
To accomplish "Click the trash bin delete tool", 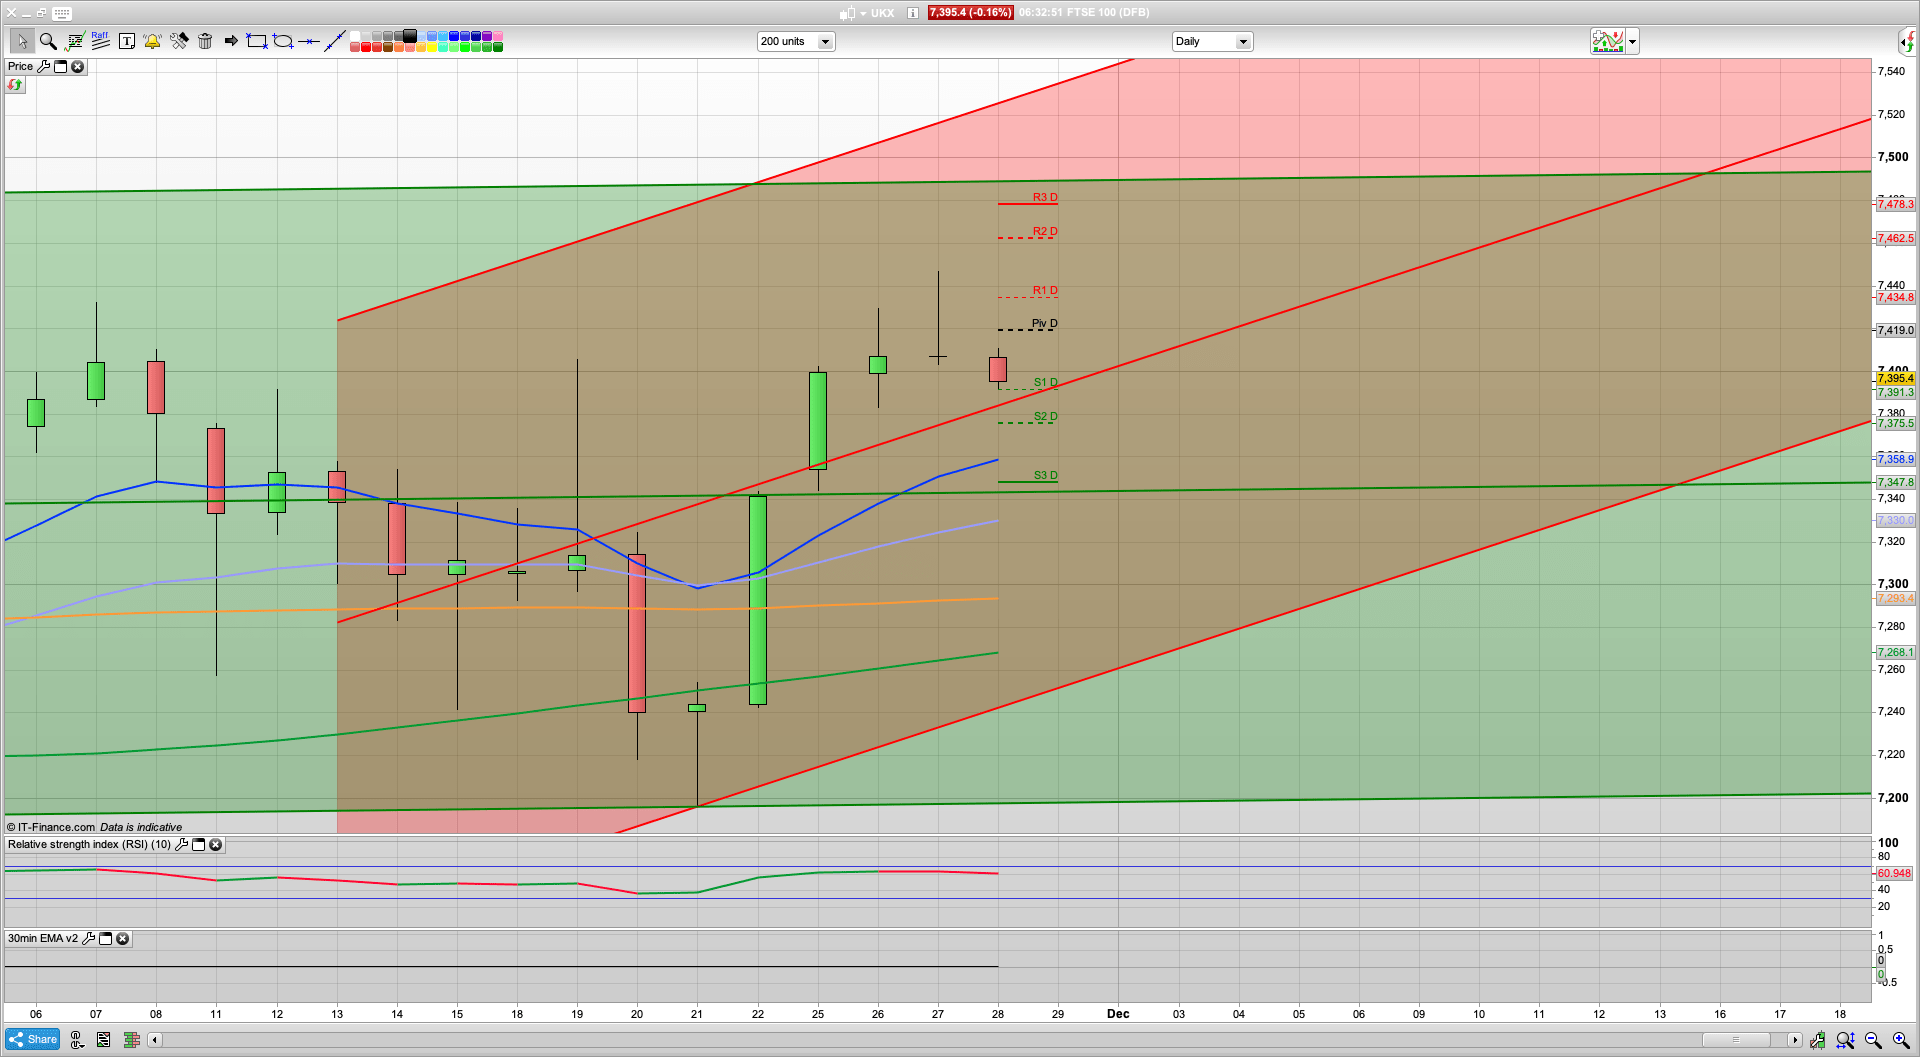I will point(204,41).
